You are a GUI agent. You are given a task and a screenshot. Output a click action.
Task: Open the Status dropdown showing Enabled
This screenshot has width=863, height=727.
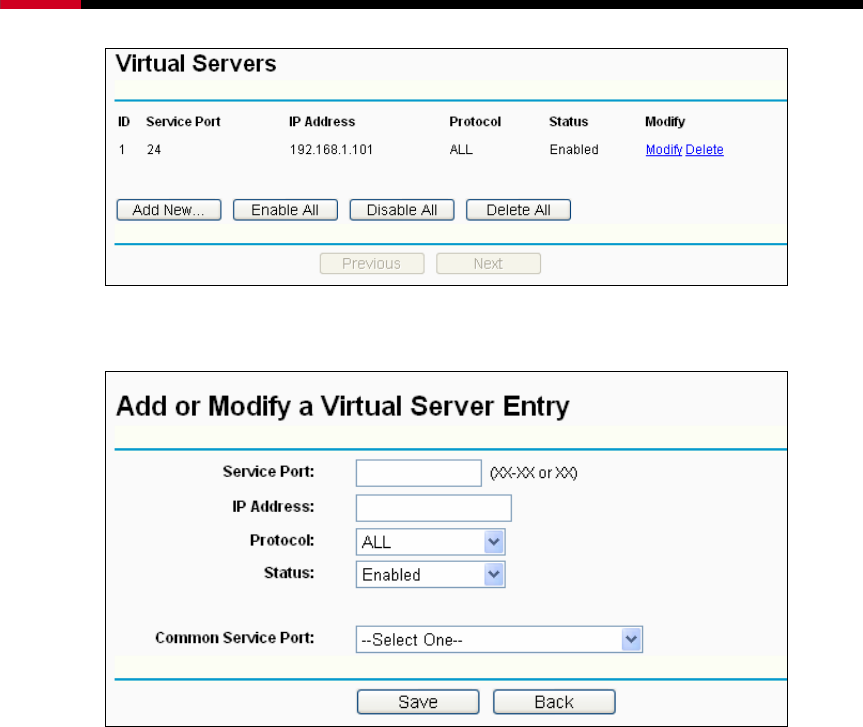click(430, 575)
